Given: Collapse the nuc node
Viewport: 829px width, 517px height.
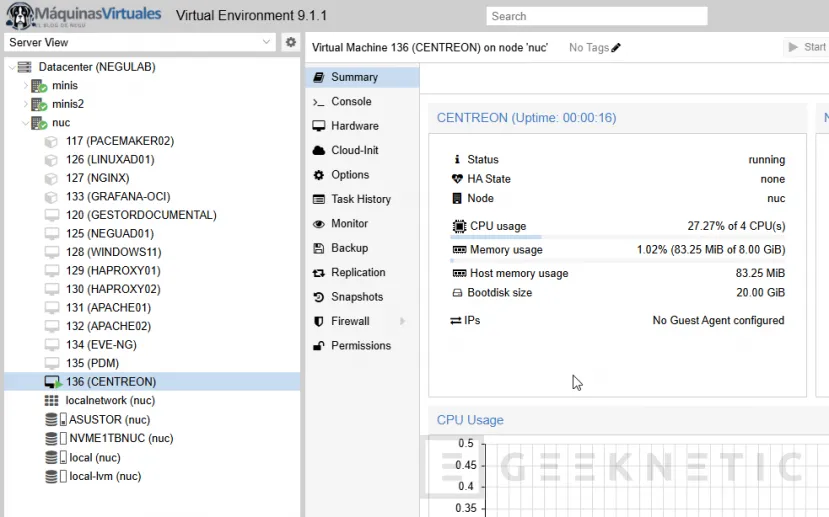Looking at the screenshot, I should click(25, 123).
